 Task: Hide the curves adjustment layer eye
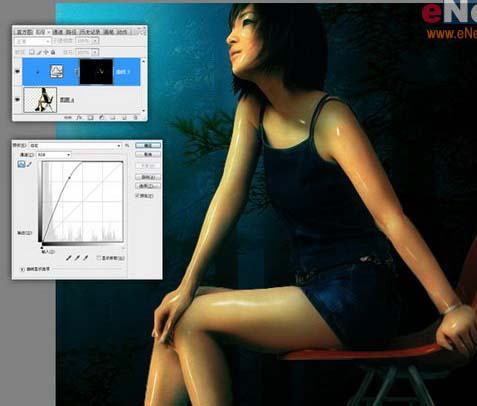point(18,71)
